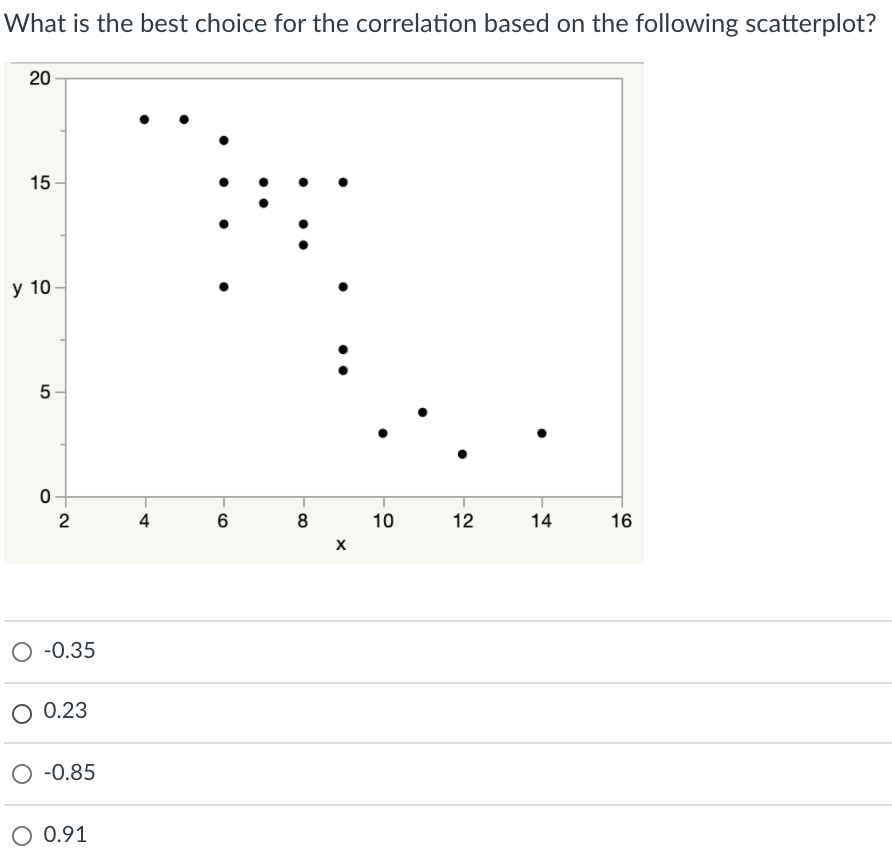The height and width of the screenshot is (864, 892).
Task: Click the lowest data point near x=12
Action: 464,454
